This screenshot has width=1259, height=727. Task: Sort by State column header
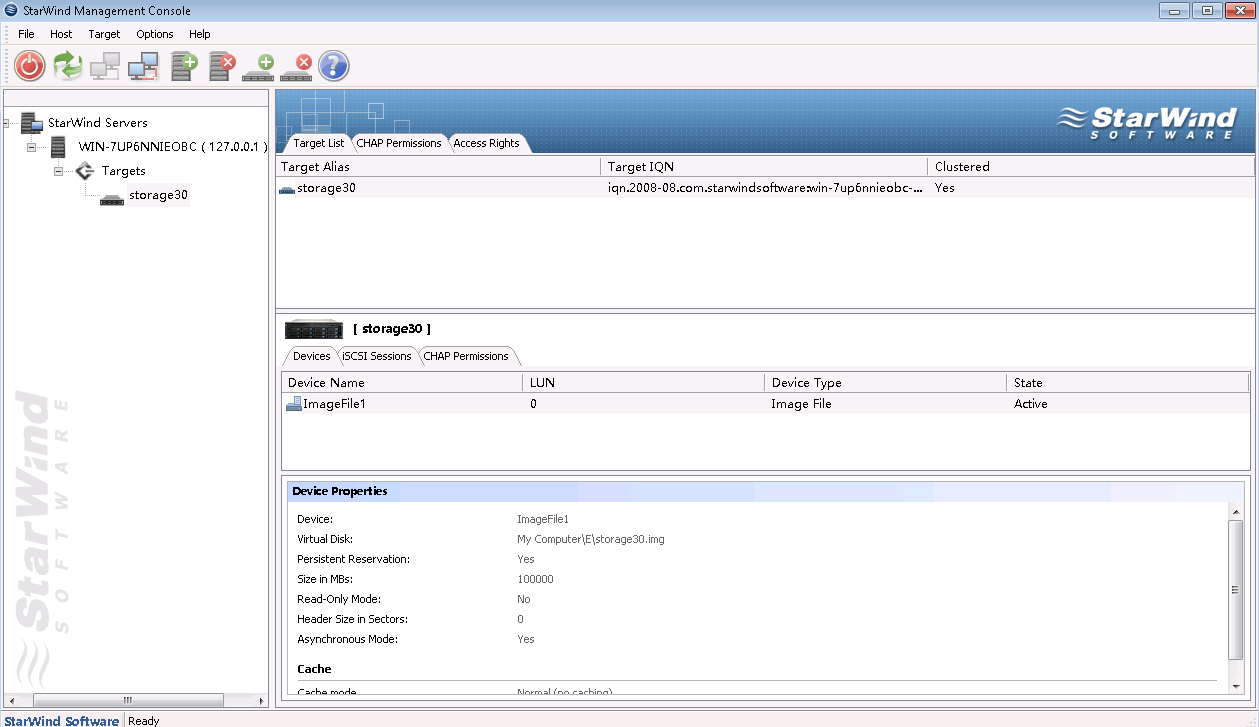(x=1128, y=383)
